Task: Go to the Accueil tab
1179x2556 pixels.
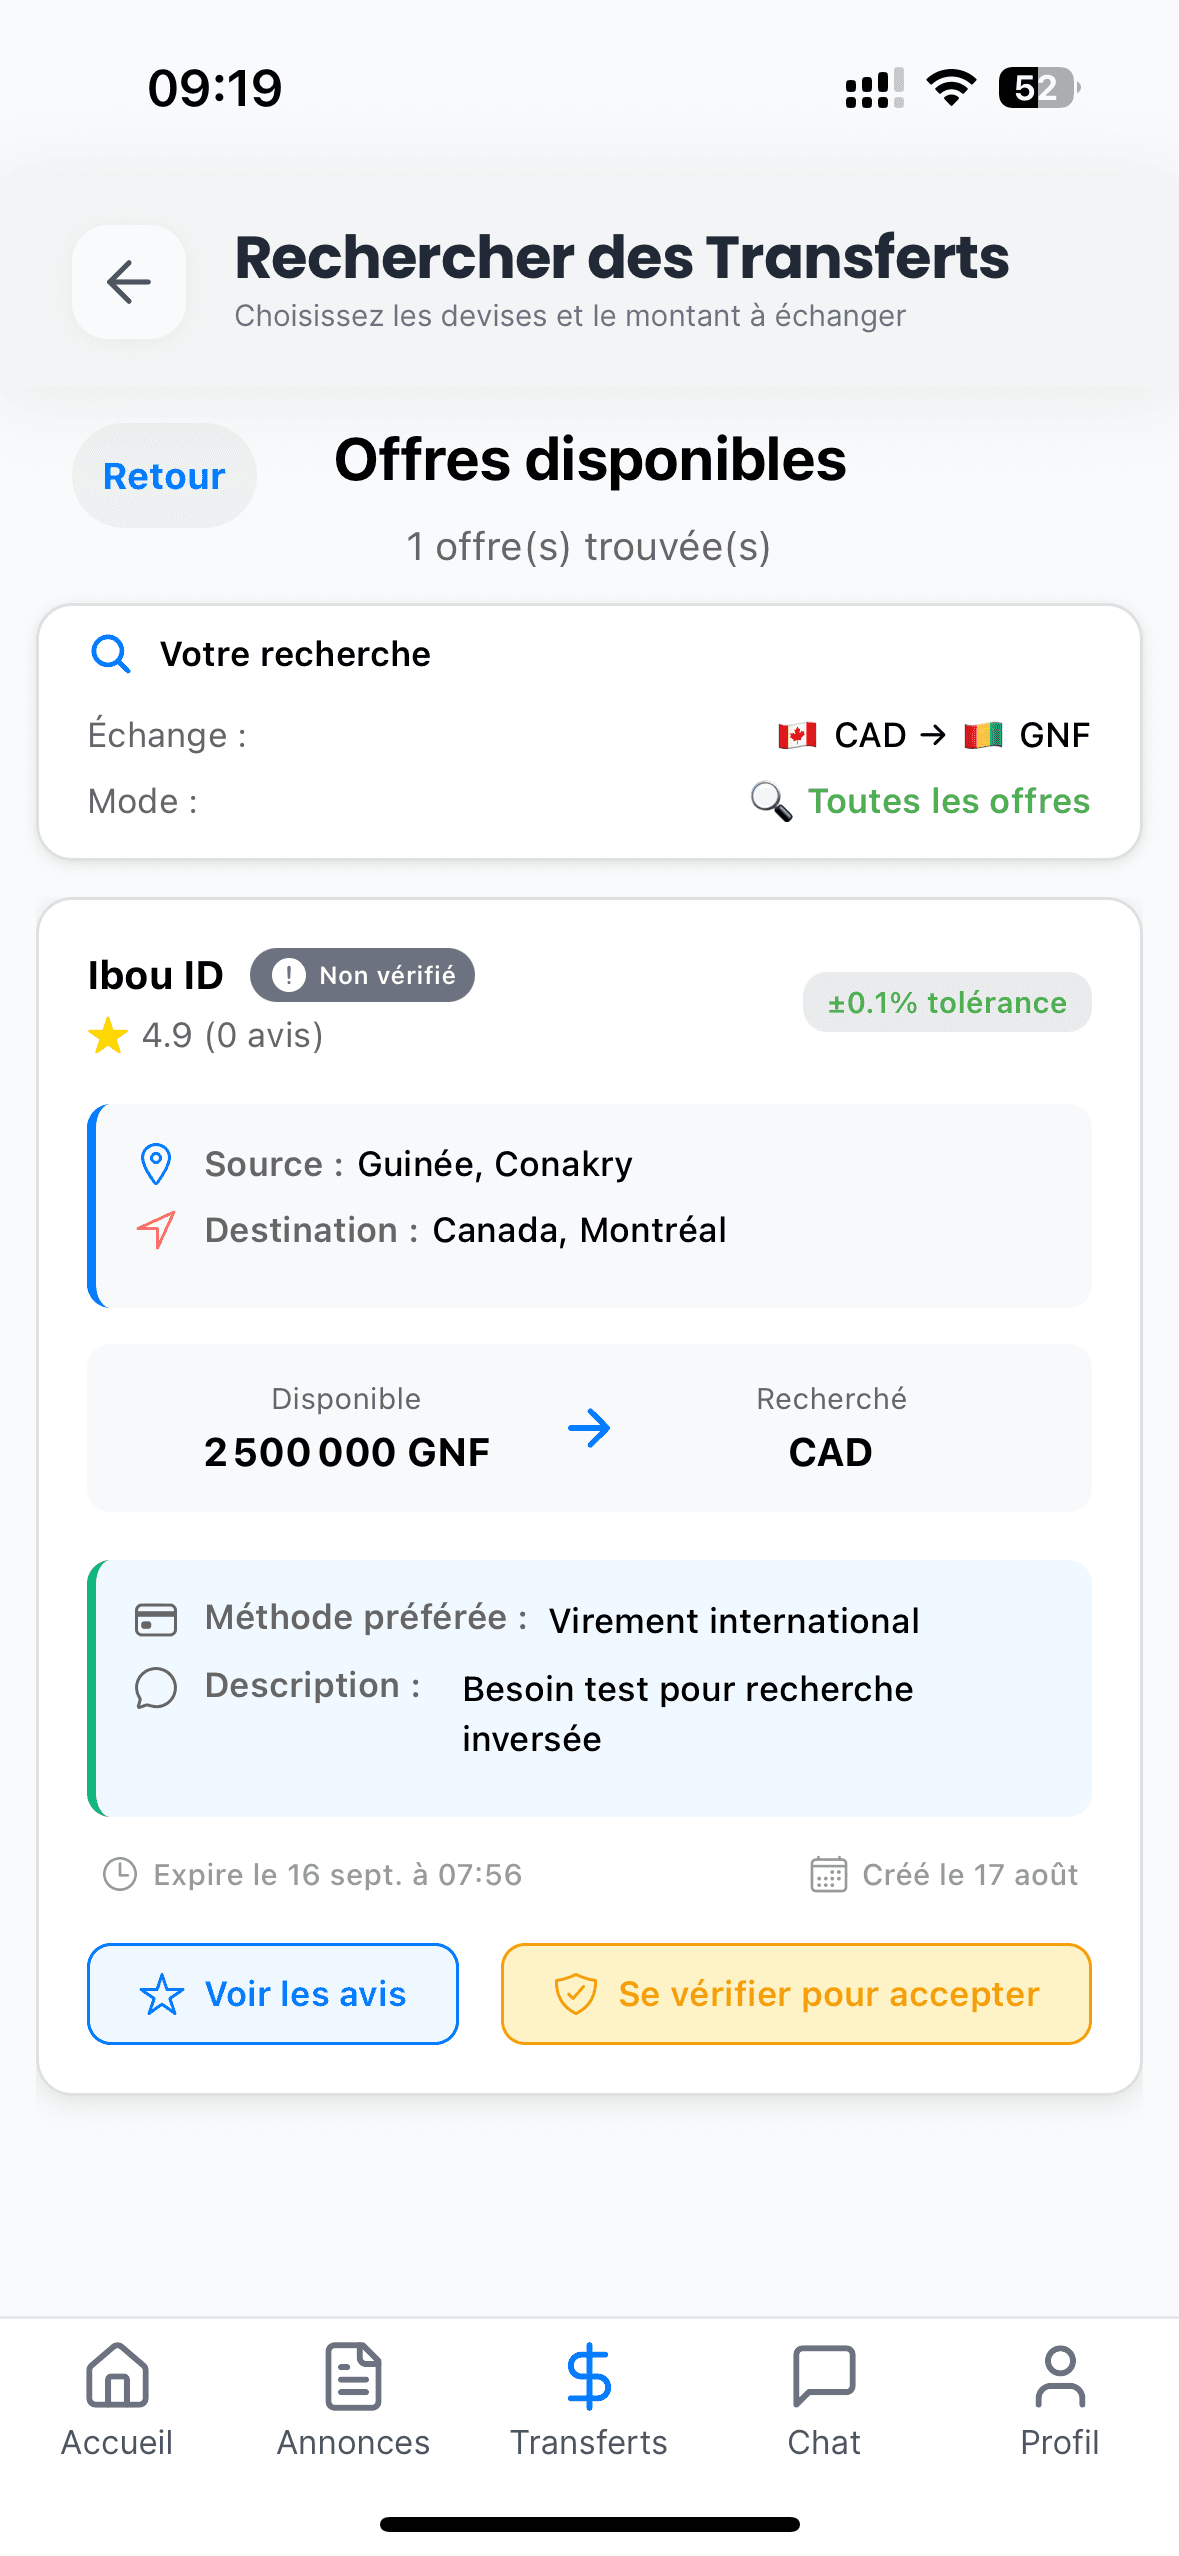Action: click(x=117, y=2400)
